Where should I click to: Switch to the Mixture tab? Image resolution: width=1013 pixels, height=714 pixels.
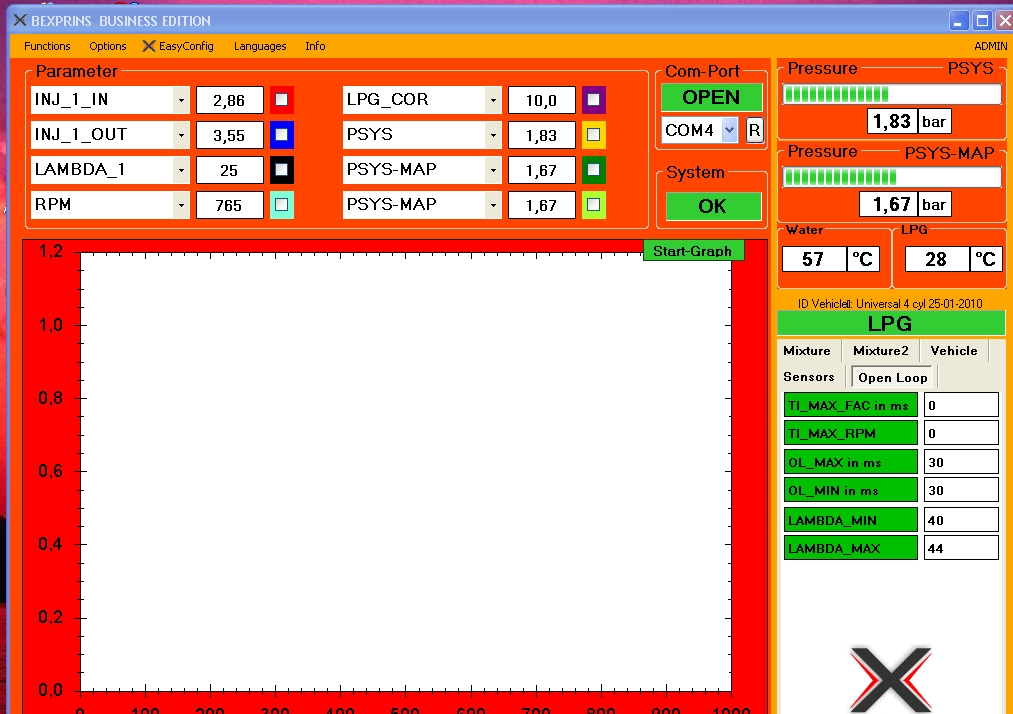807,351
